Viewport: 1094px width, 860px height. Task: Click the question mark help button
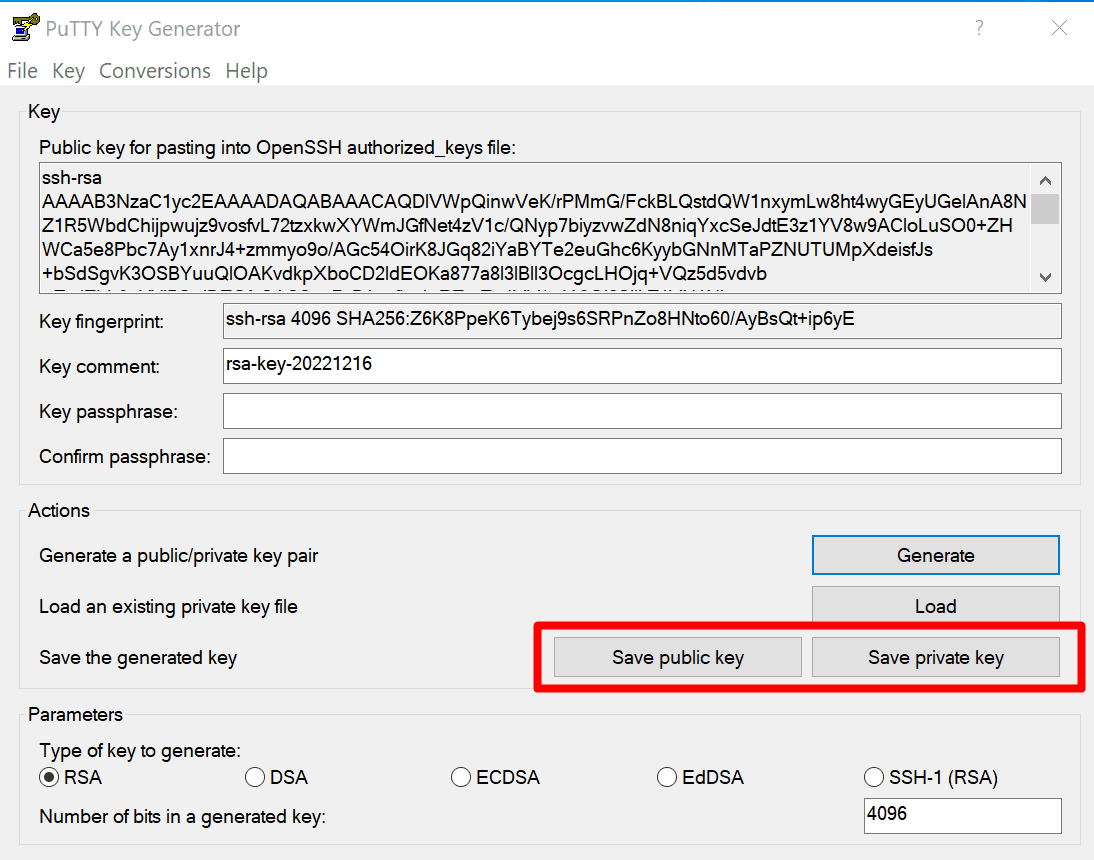[x=980, y=28]
